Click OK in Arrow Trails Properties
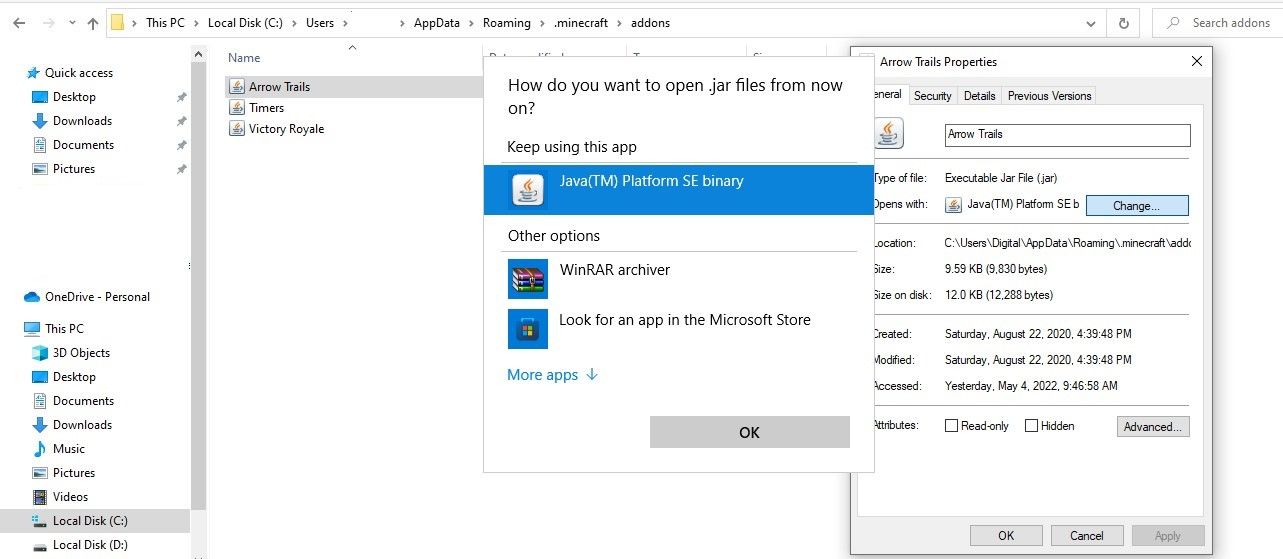Viewport: 1283px width, 559px height. click(x=1006, y=536)
